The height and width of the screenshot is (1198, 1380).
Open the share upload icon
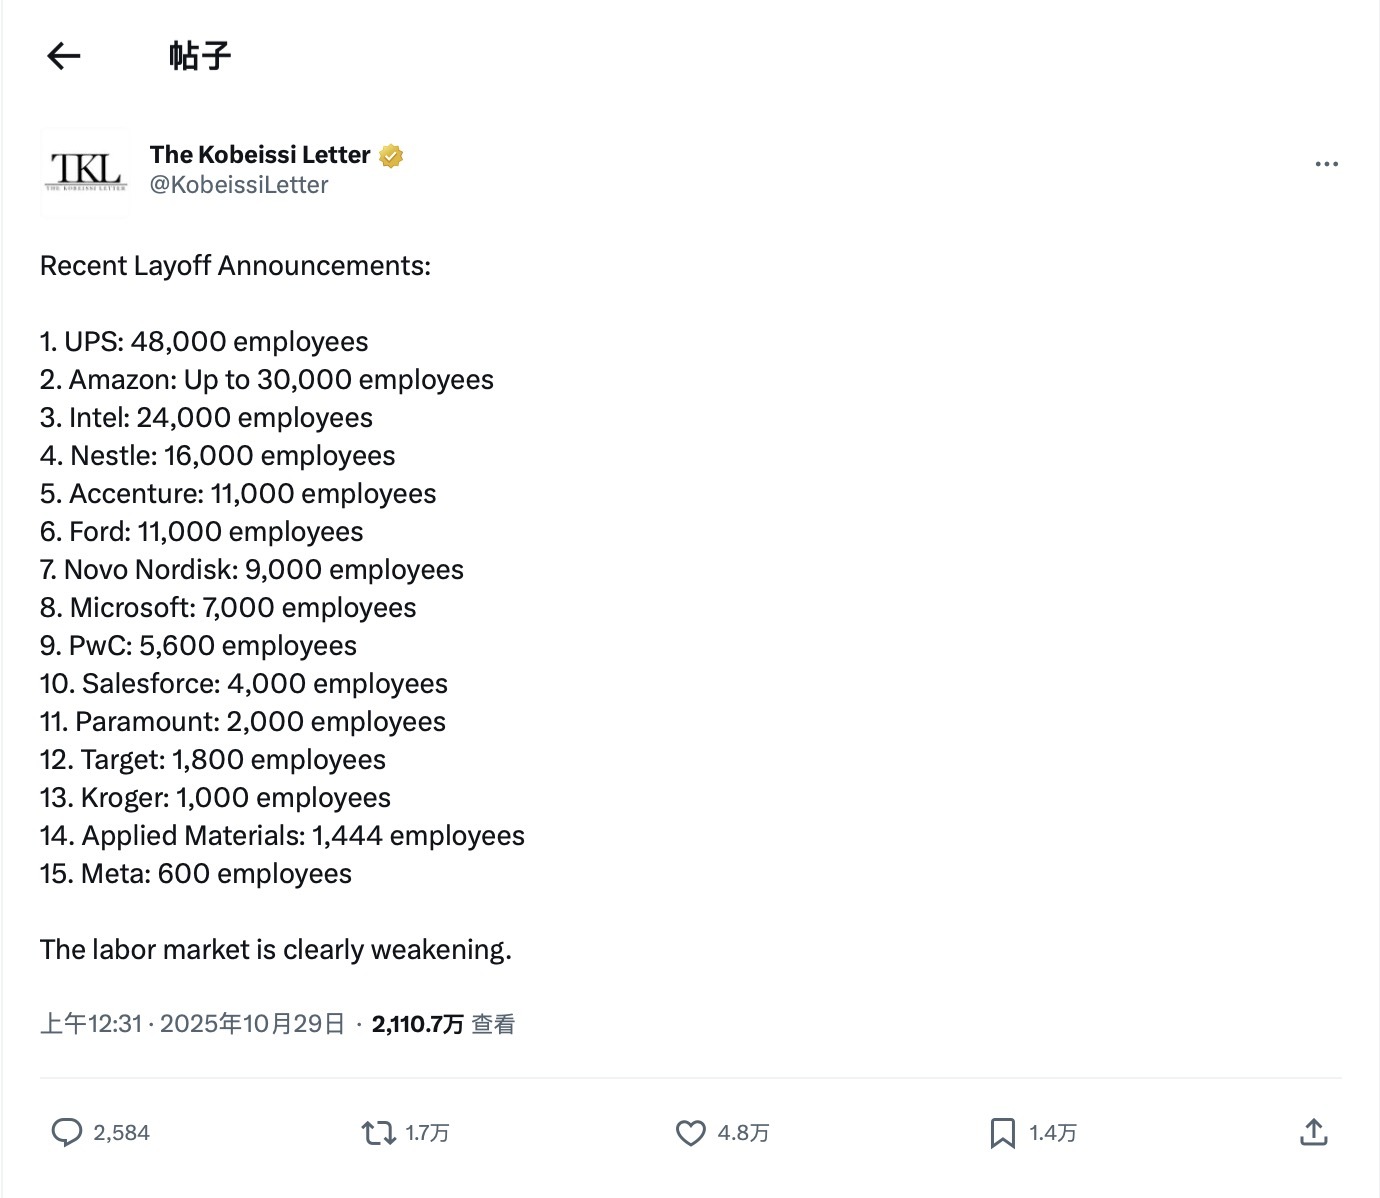[1313, 1132]
